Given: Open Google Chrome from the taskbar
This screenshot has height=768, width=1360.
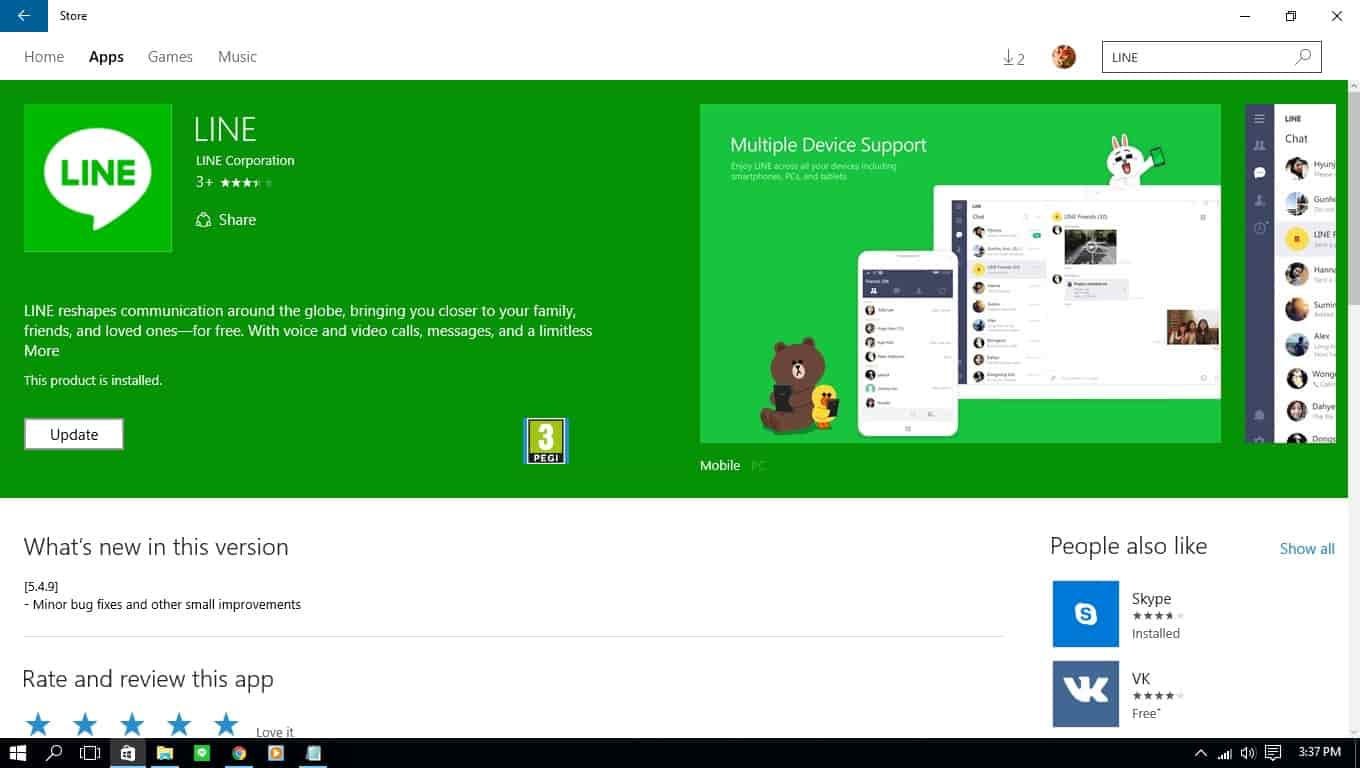Looking at the screenshot, I should 239,753.
